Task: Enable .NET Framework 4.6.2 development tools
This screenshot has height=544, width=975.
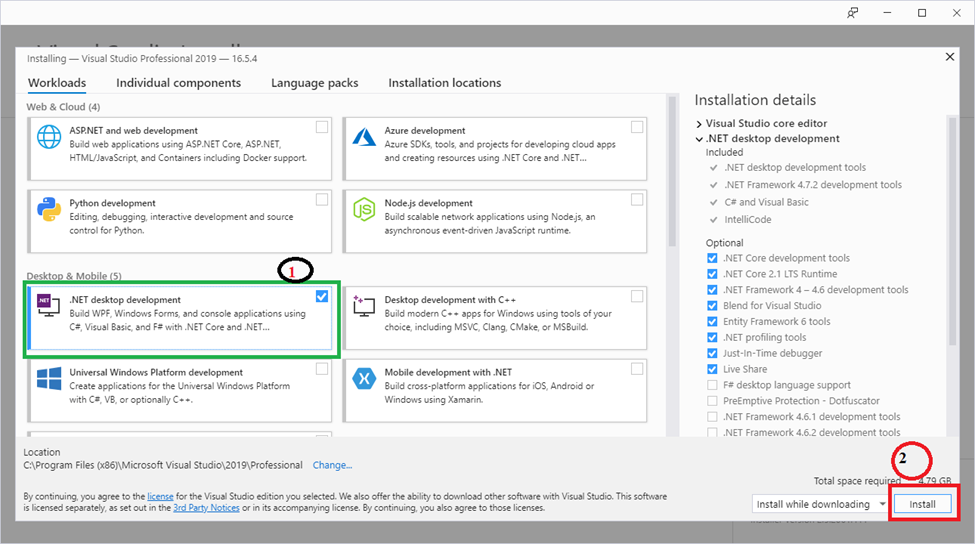Action: [x=712, y=432]
